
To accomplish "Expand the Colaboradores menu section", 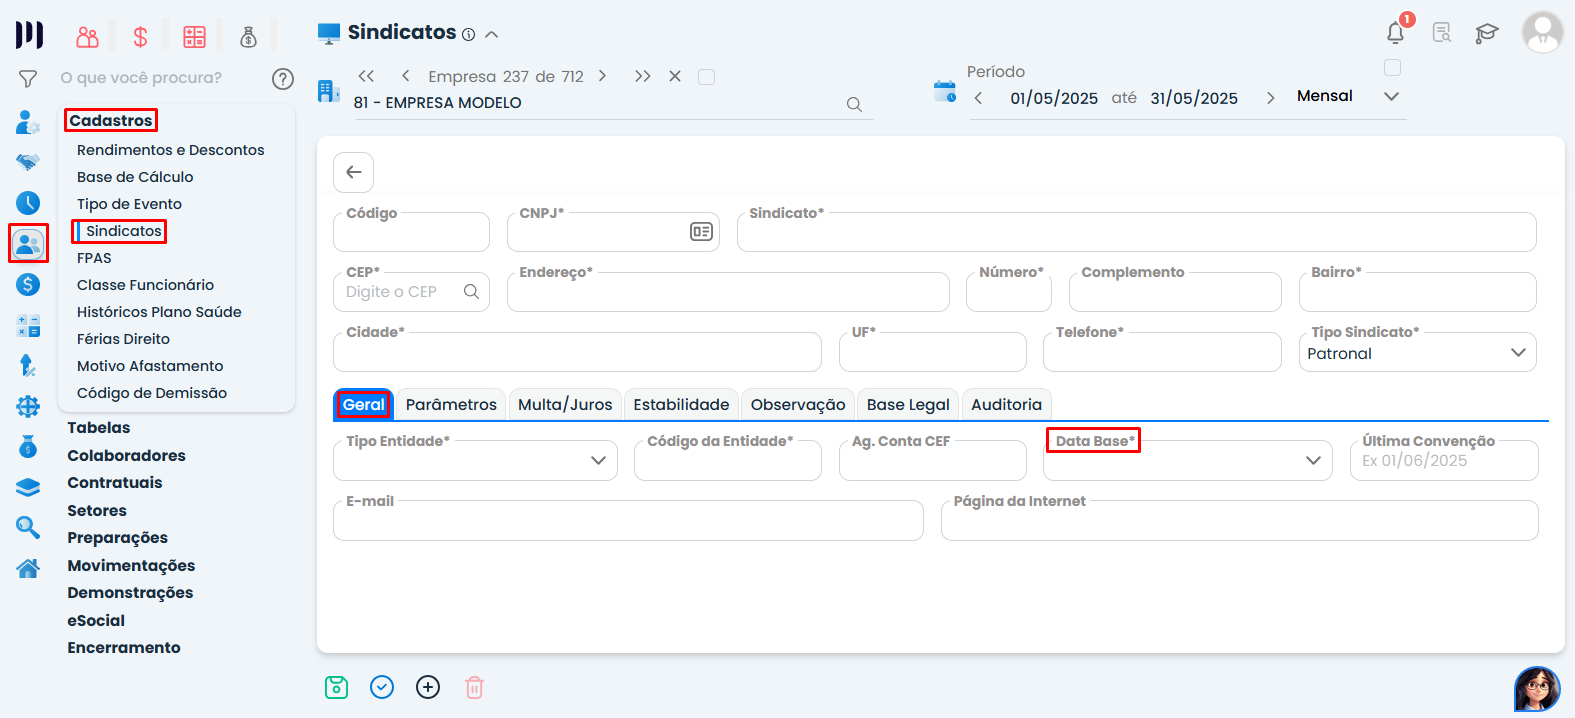I will click(x=126, y=455).
